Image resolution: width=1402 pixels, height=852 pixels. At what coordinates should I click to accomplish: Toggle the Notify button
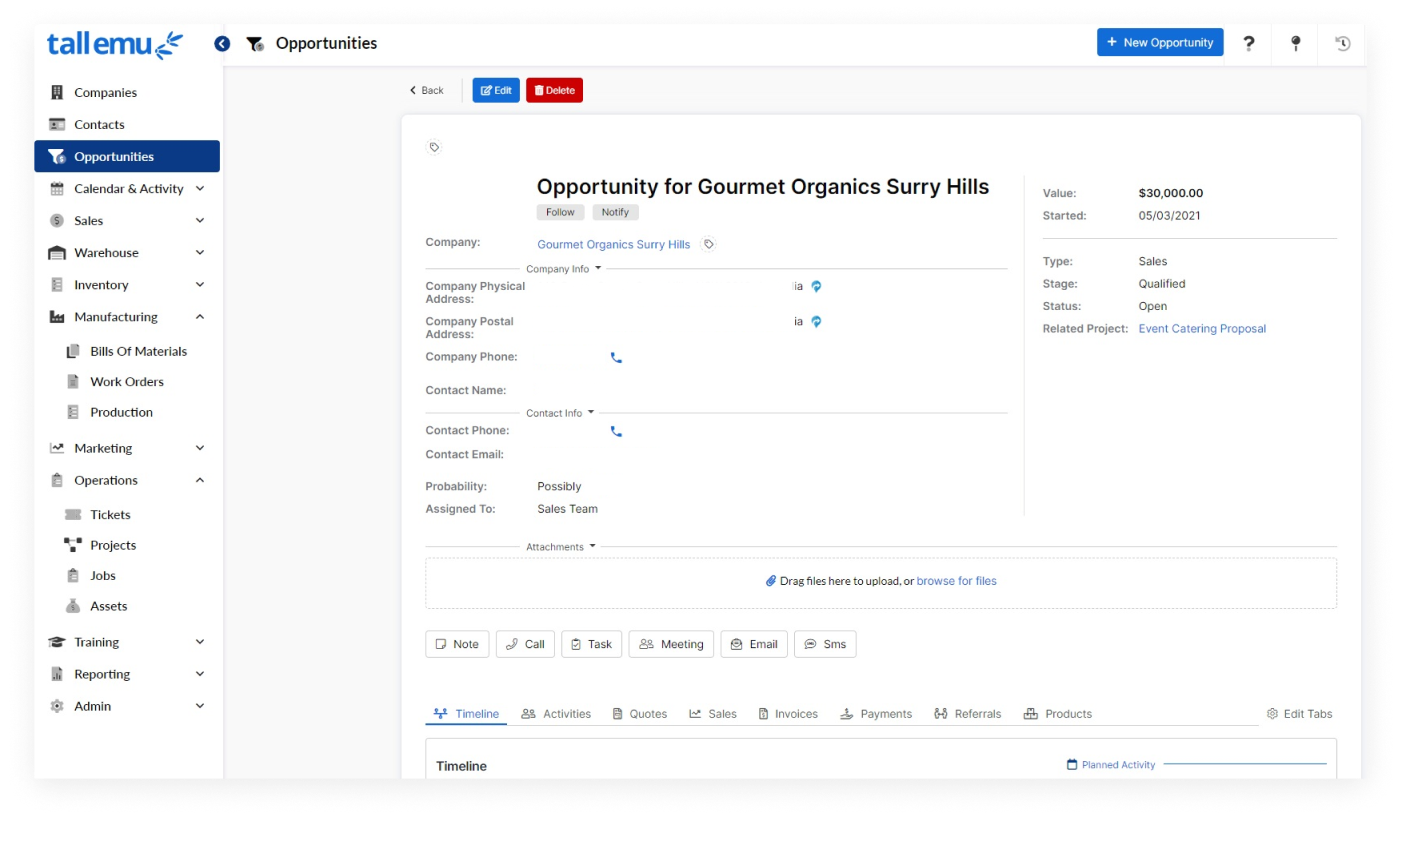tap(615, 212)
